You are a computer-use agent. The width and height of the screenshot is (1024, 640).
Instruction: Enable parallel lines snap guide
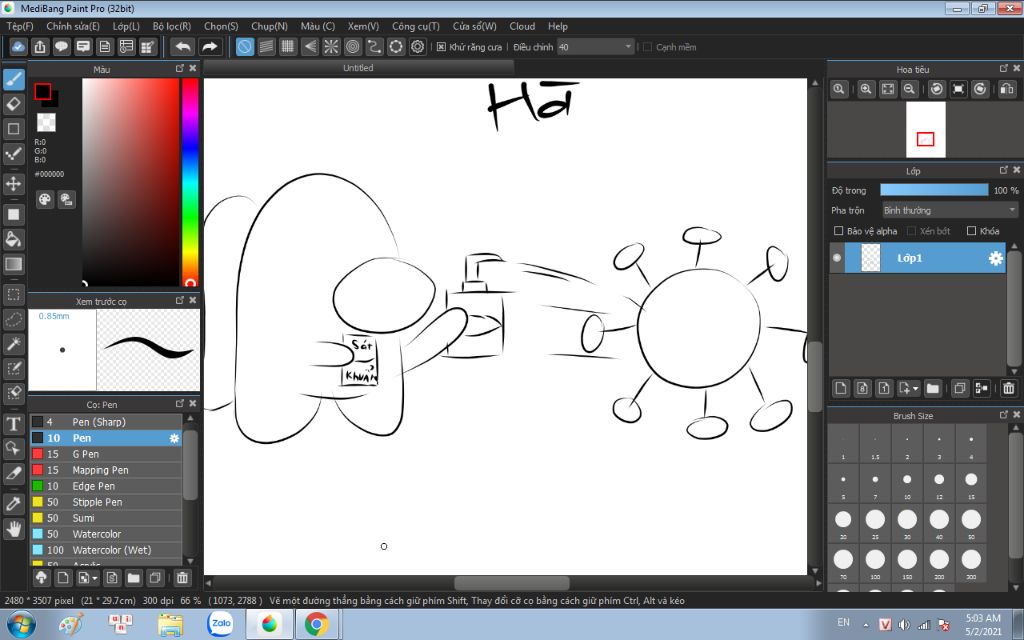266,47
